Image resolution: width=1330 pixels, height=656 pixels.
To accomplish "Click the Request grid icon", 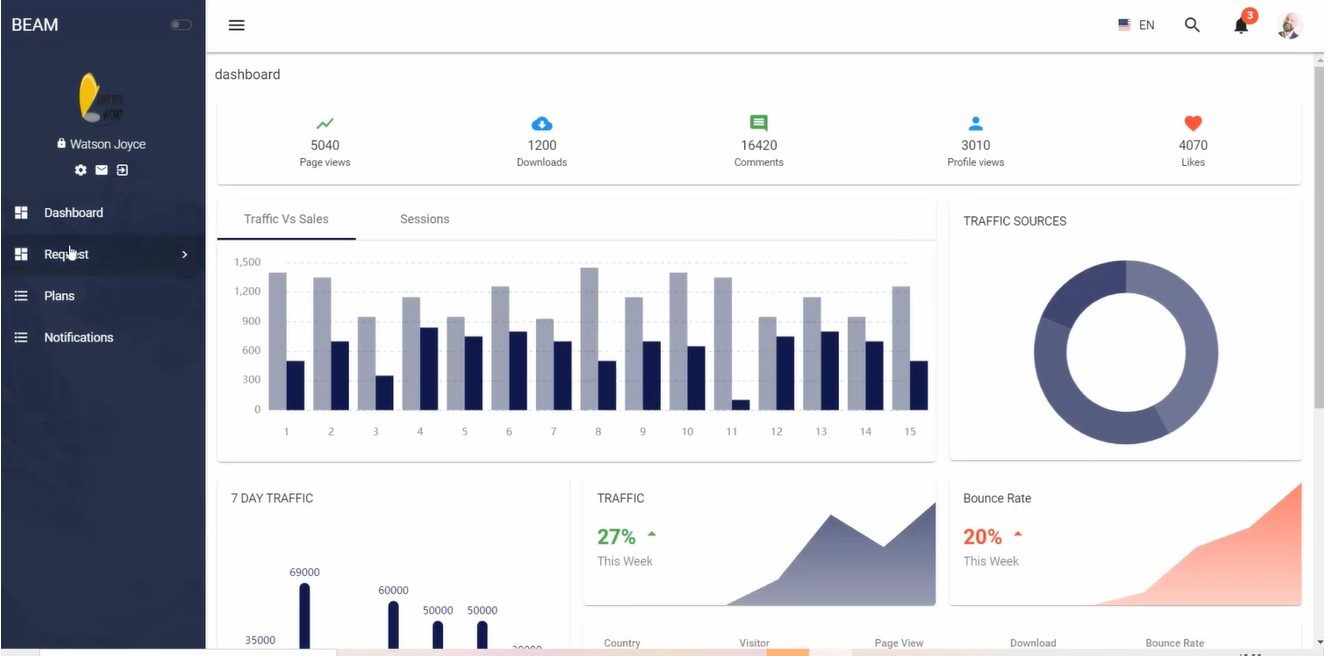I will point(21,254).
